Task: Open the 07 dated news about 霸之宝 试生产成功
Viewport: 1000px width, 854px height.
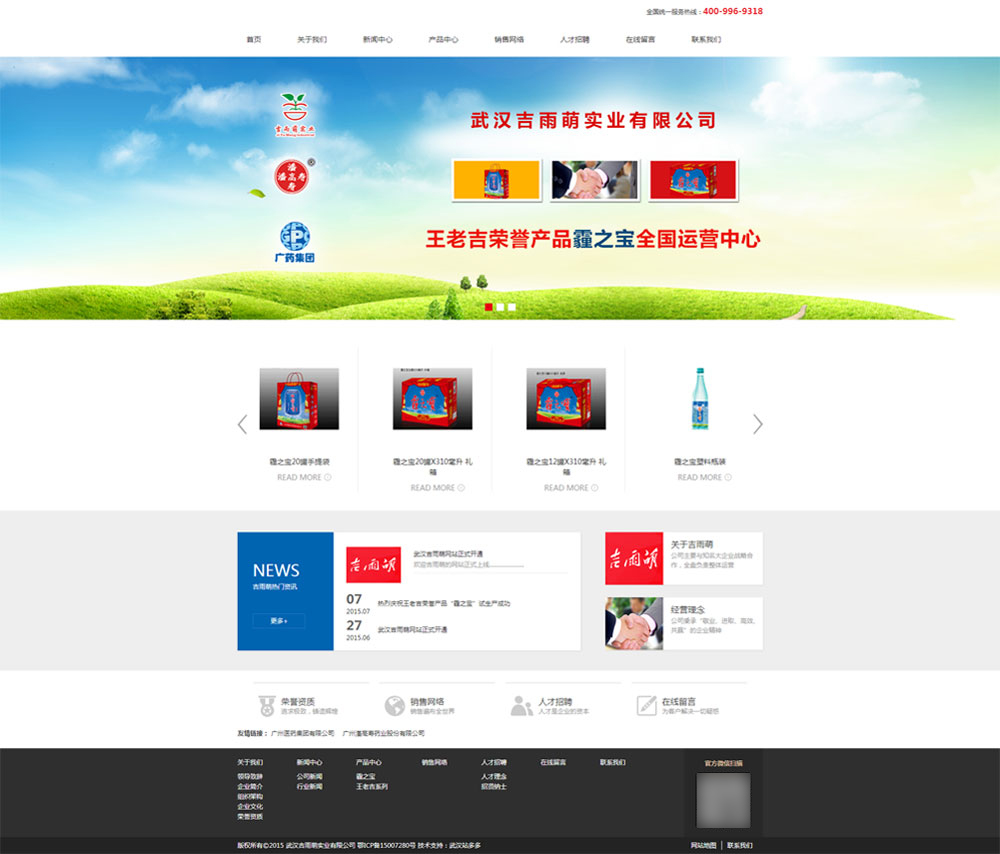Action: 443,603
